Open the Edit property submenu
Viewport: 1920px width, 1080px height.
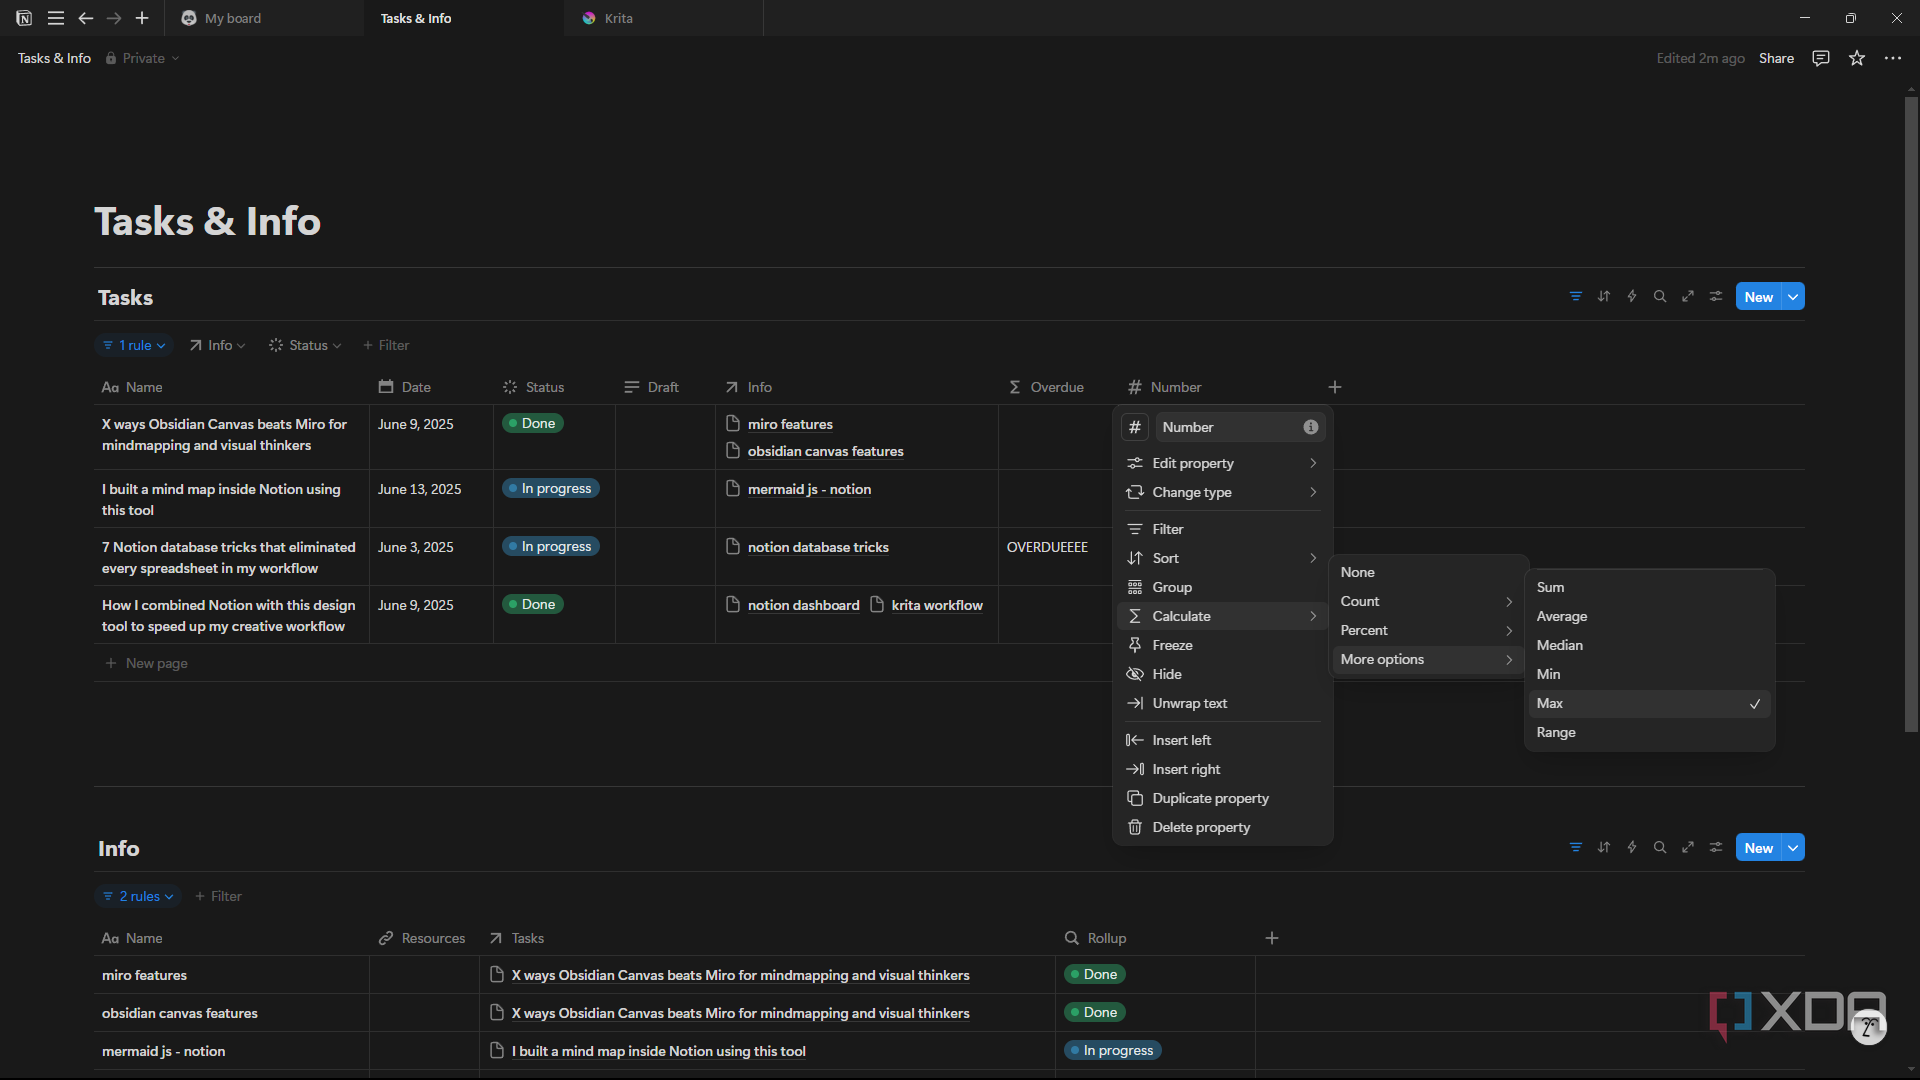tap(1222, 463)
